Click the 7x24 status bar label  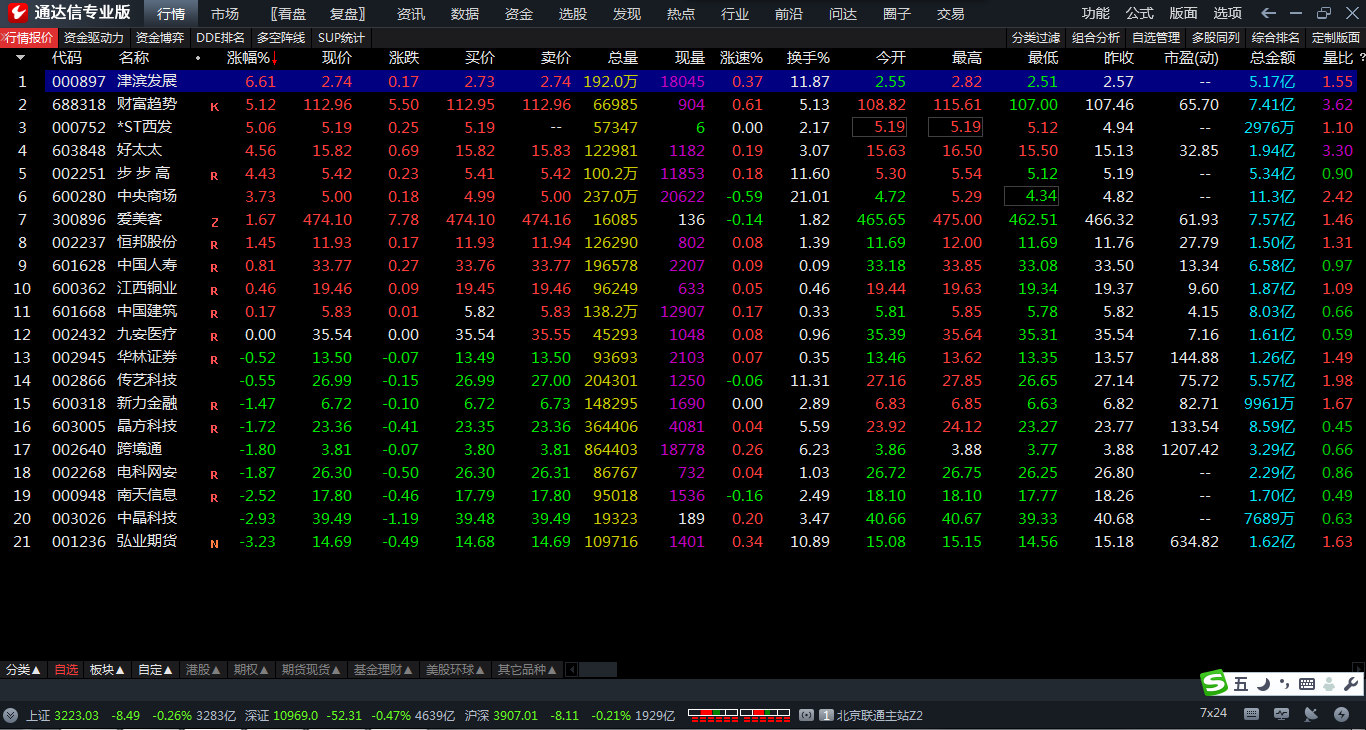point(1213,713)
